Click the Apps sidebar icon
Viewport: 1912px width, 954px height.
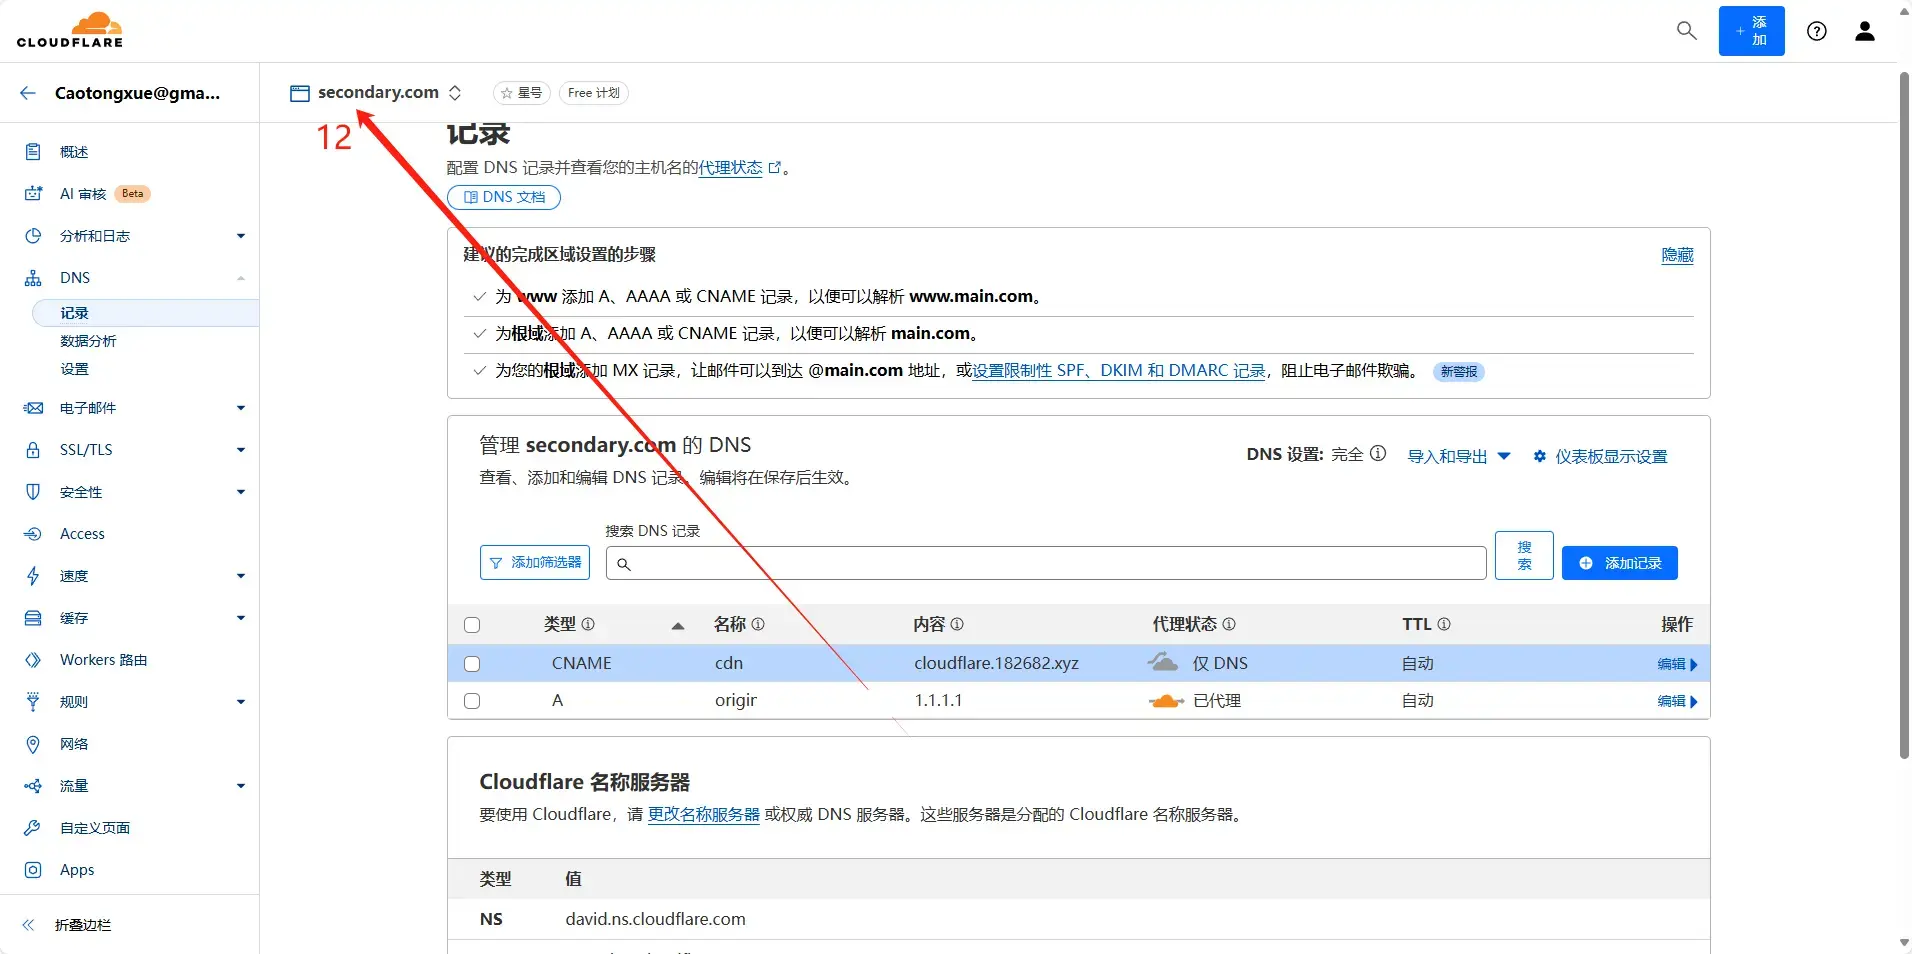tap(33, 870)
